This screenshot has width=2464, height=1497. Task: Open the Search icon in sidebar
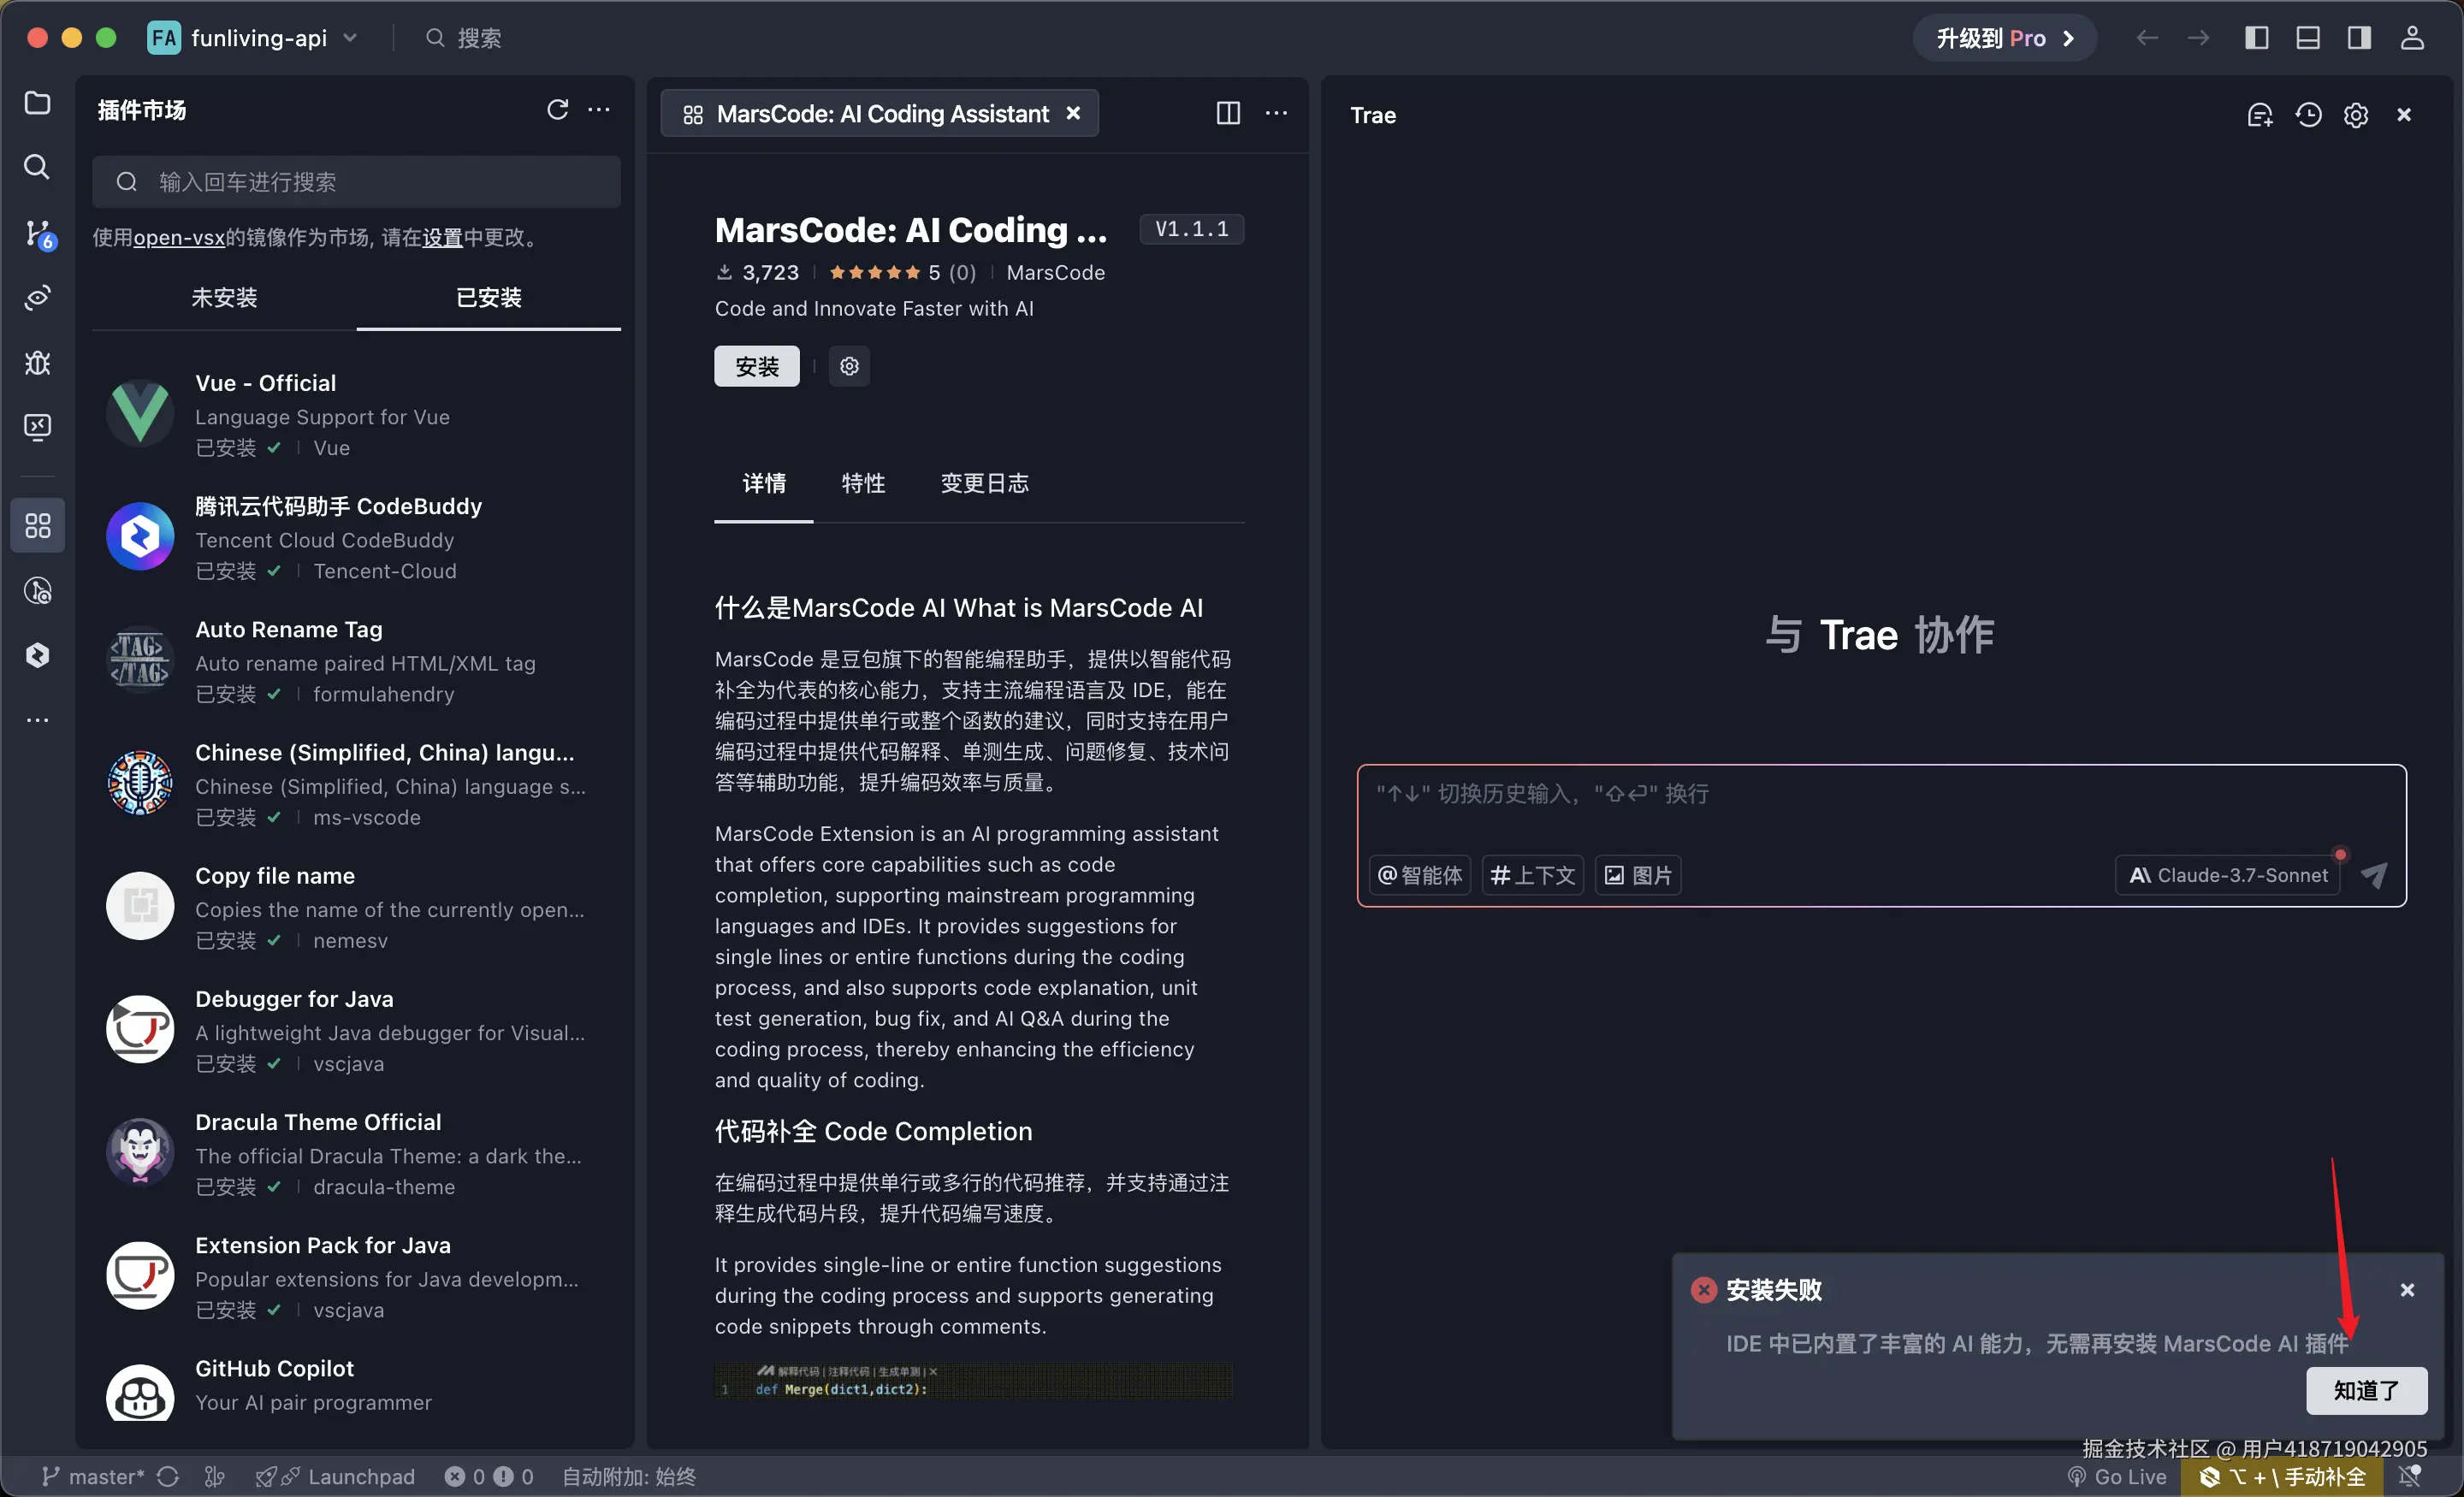tap(37, 167)
